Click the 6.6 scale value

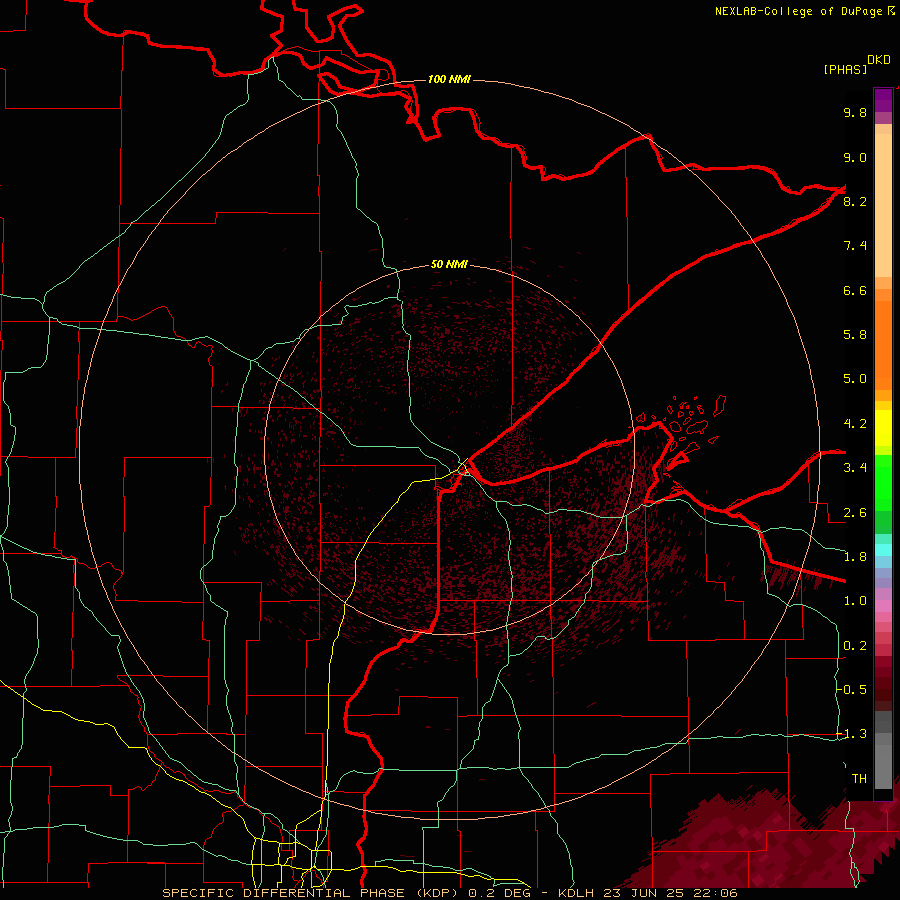point(855,290)
